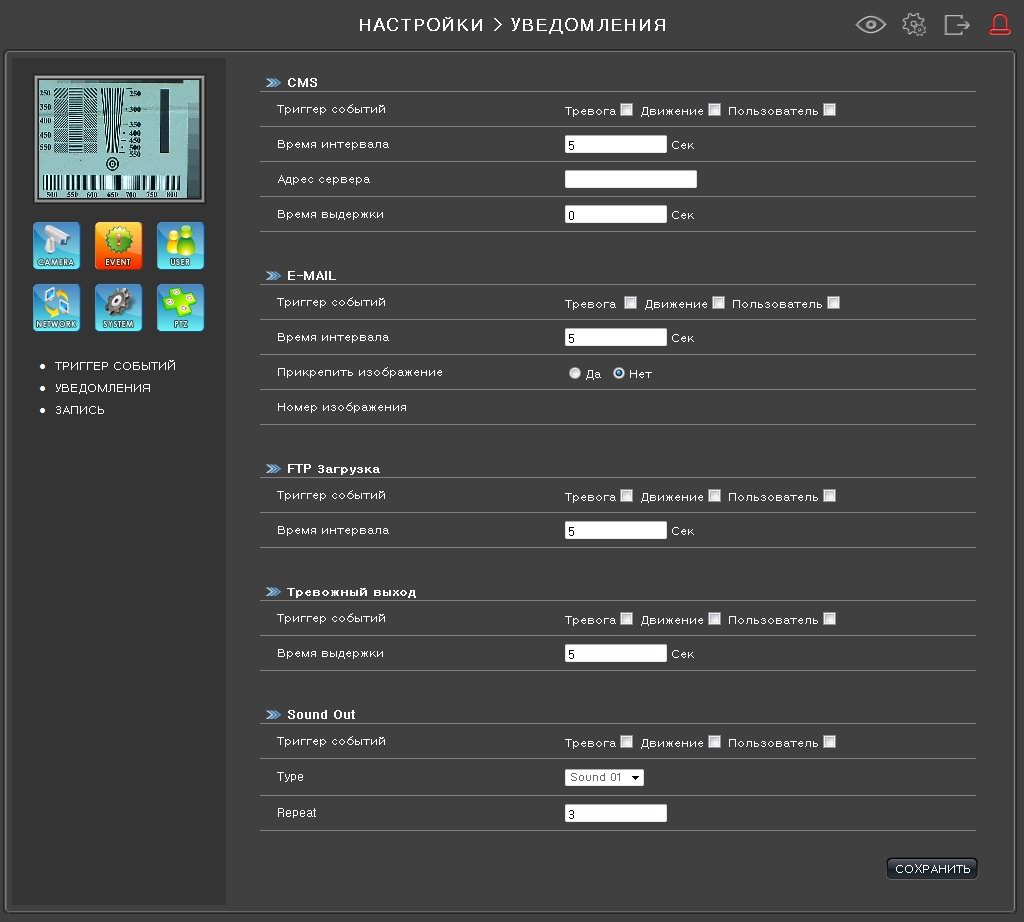The width and height of the screenshot is (1024, 922).
Task: Click the logout icon in header
Action: [957, 25]
